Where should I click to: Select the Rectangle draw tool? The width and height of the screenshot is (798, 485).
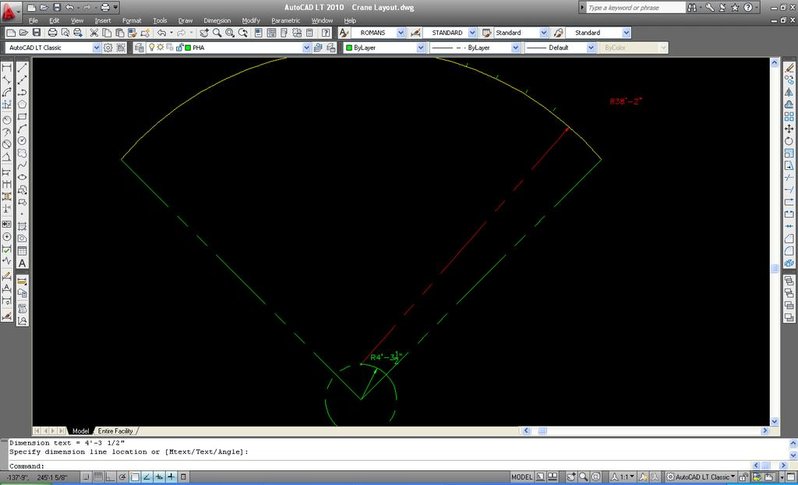coord(22,117)
